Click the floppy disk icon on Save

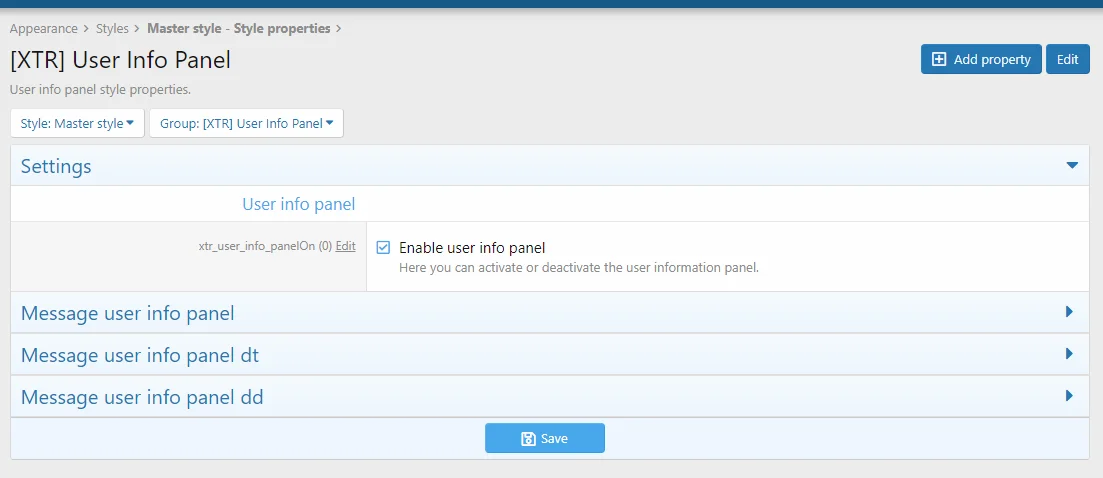point(528,439)
